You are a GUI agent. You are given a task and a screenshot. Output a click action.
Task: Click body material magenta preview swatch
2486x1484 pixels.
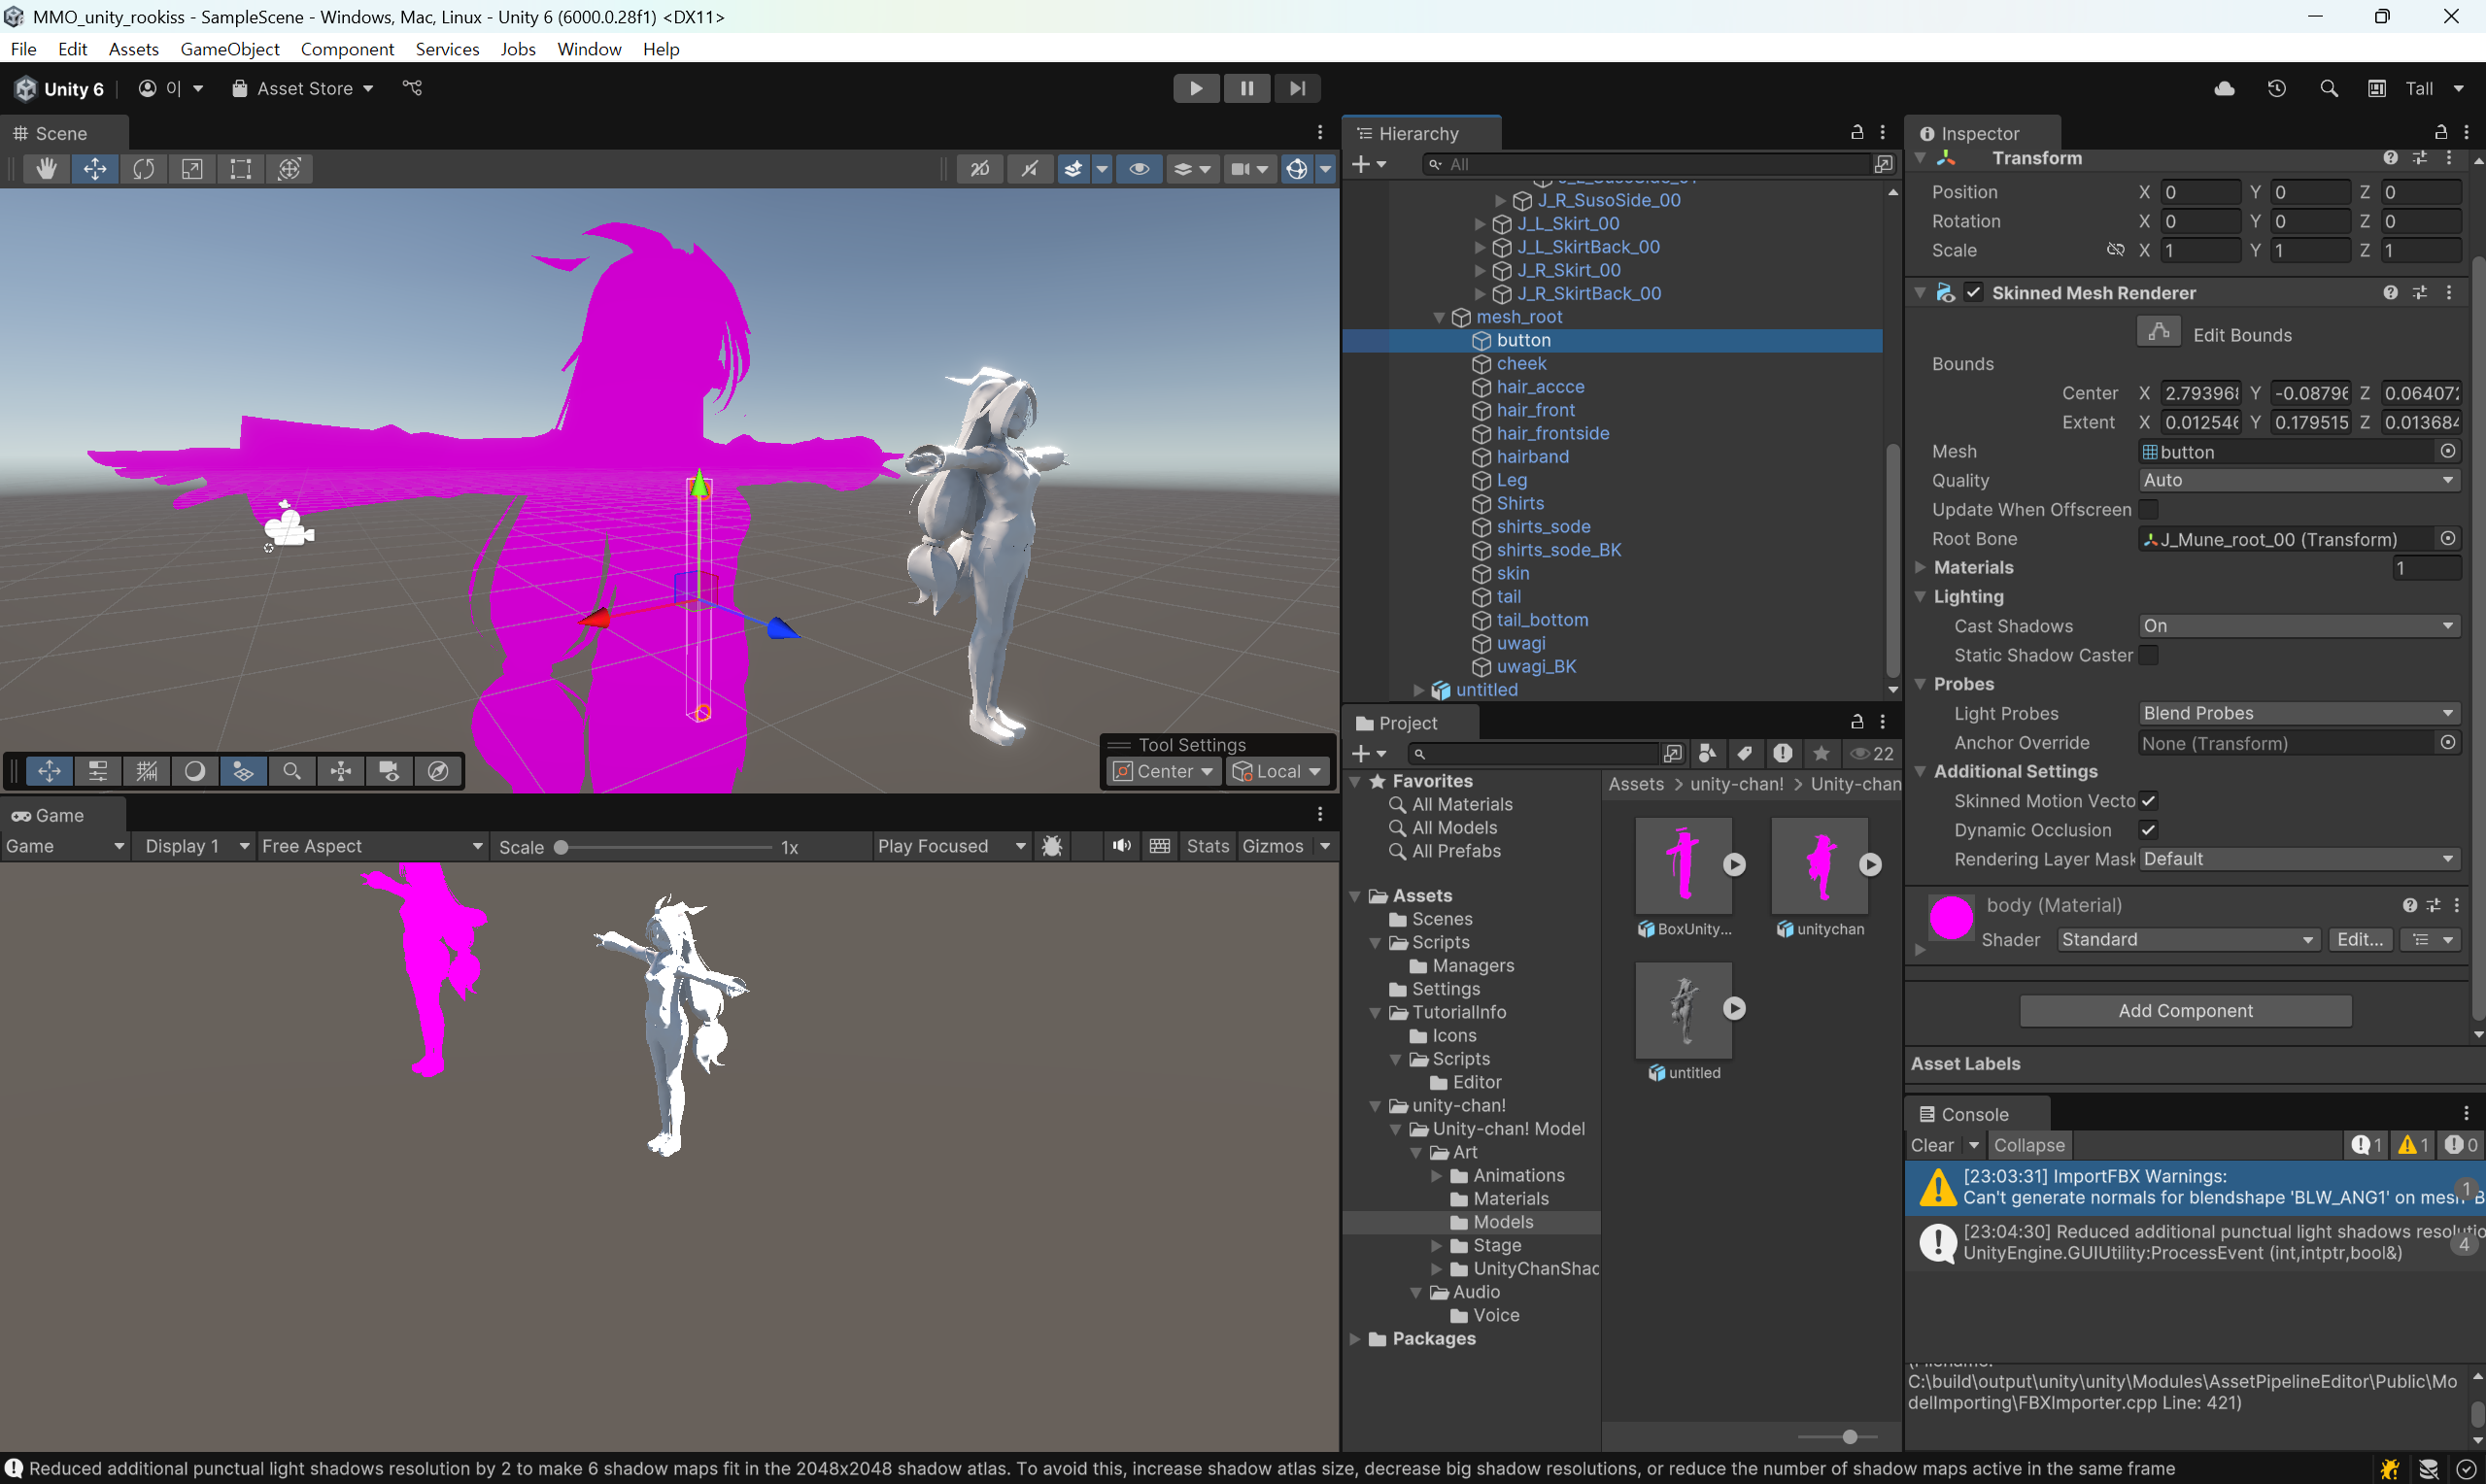[x=1950, y=917]
